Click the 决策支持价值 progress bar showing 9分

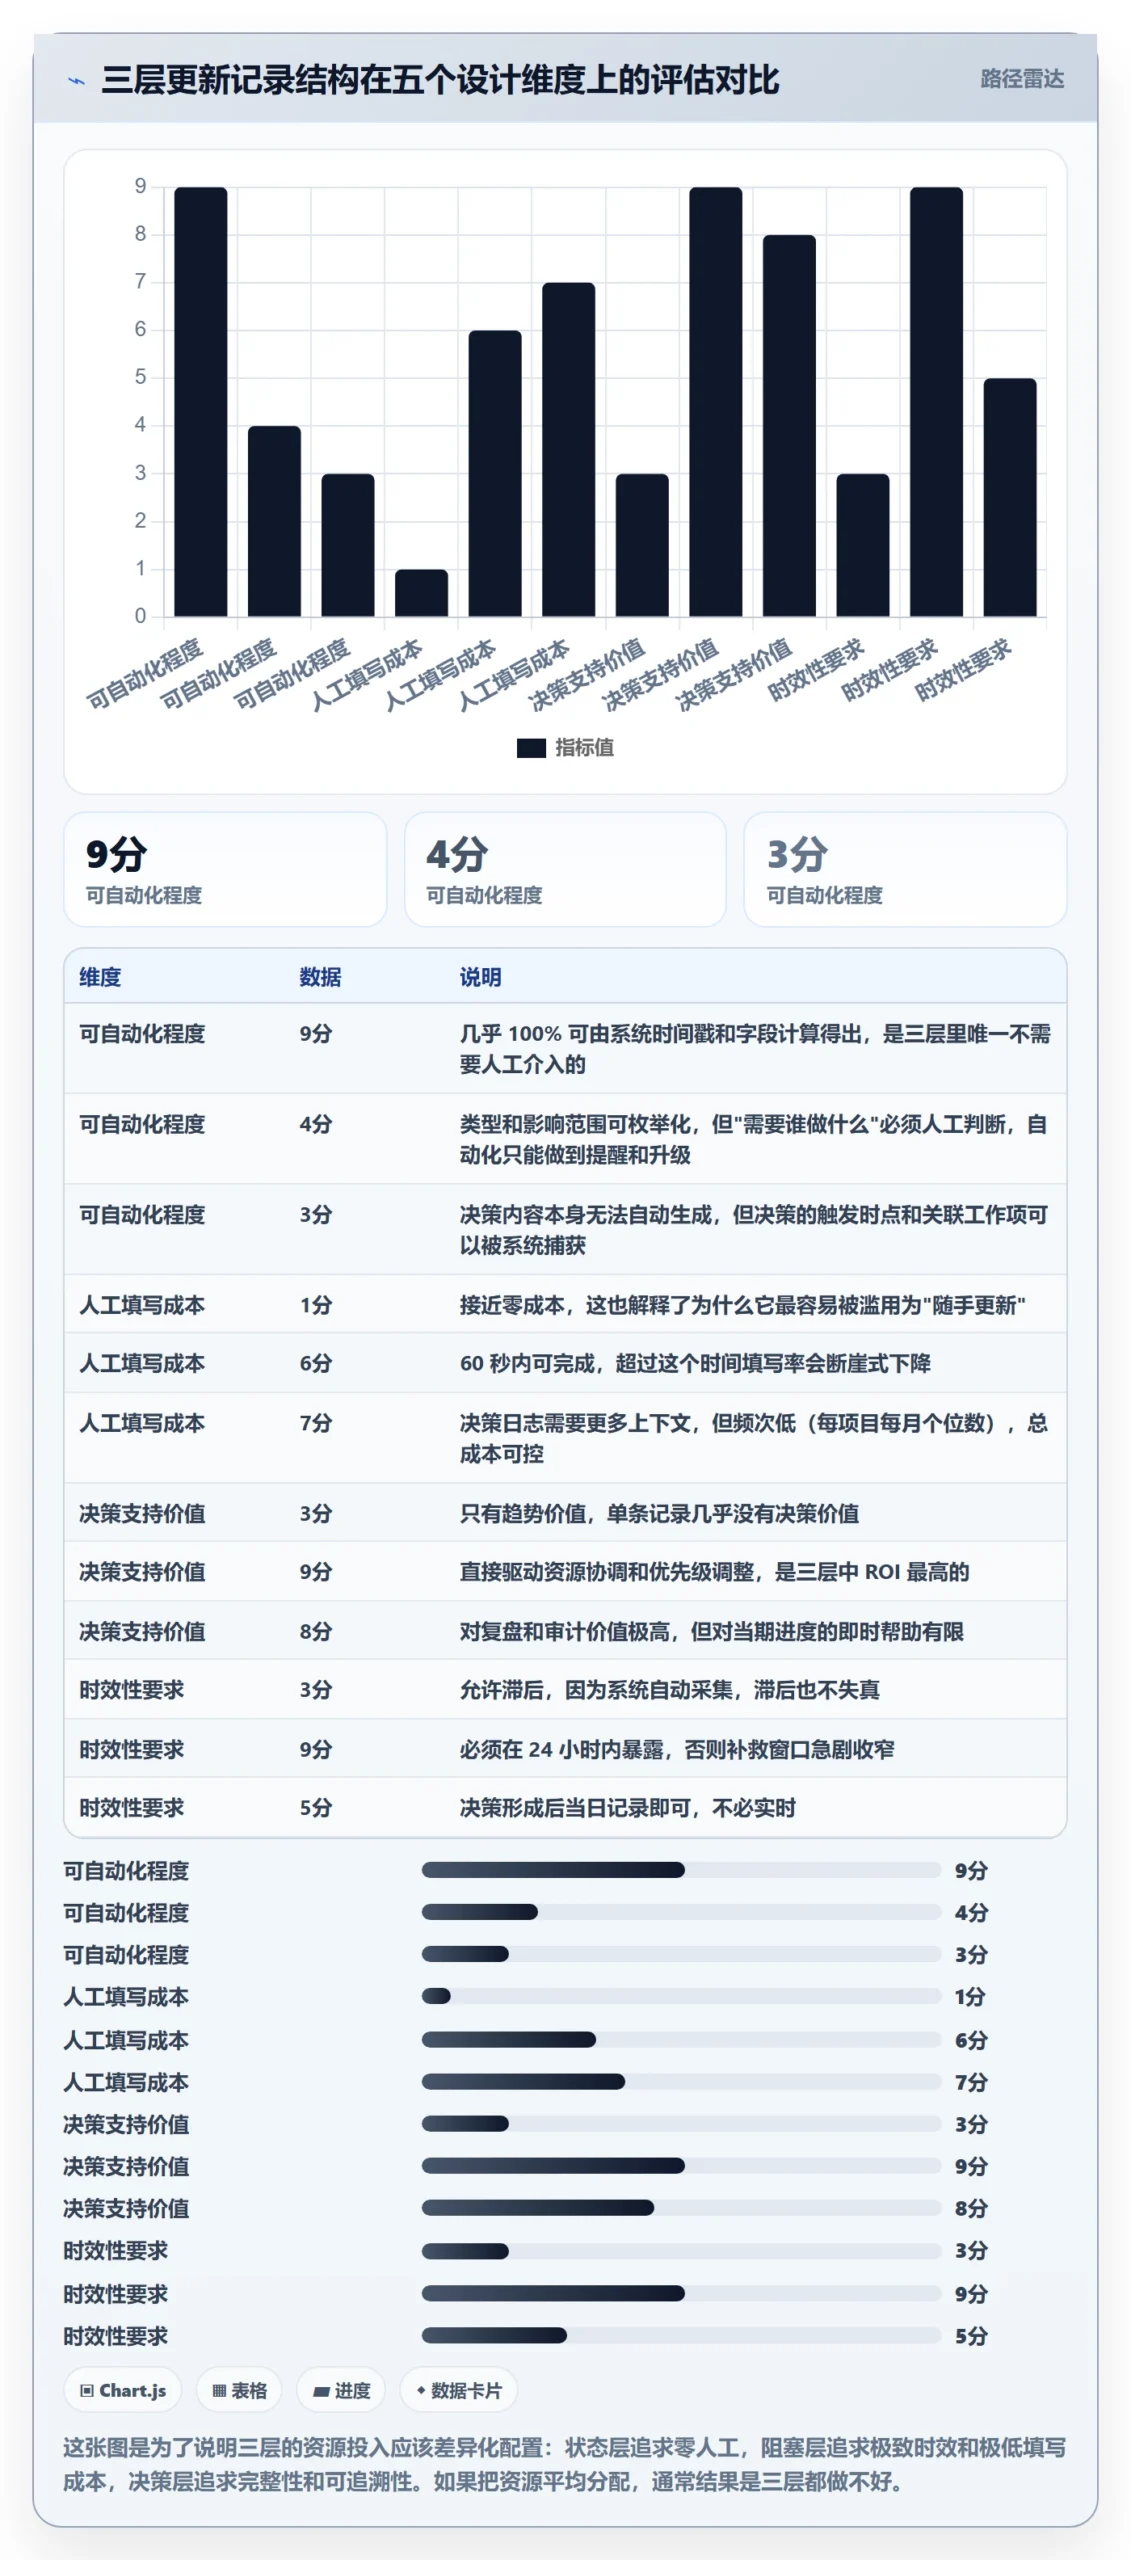(681, 2165)
